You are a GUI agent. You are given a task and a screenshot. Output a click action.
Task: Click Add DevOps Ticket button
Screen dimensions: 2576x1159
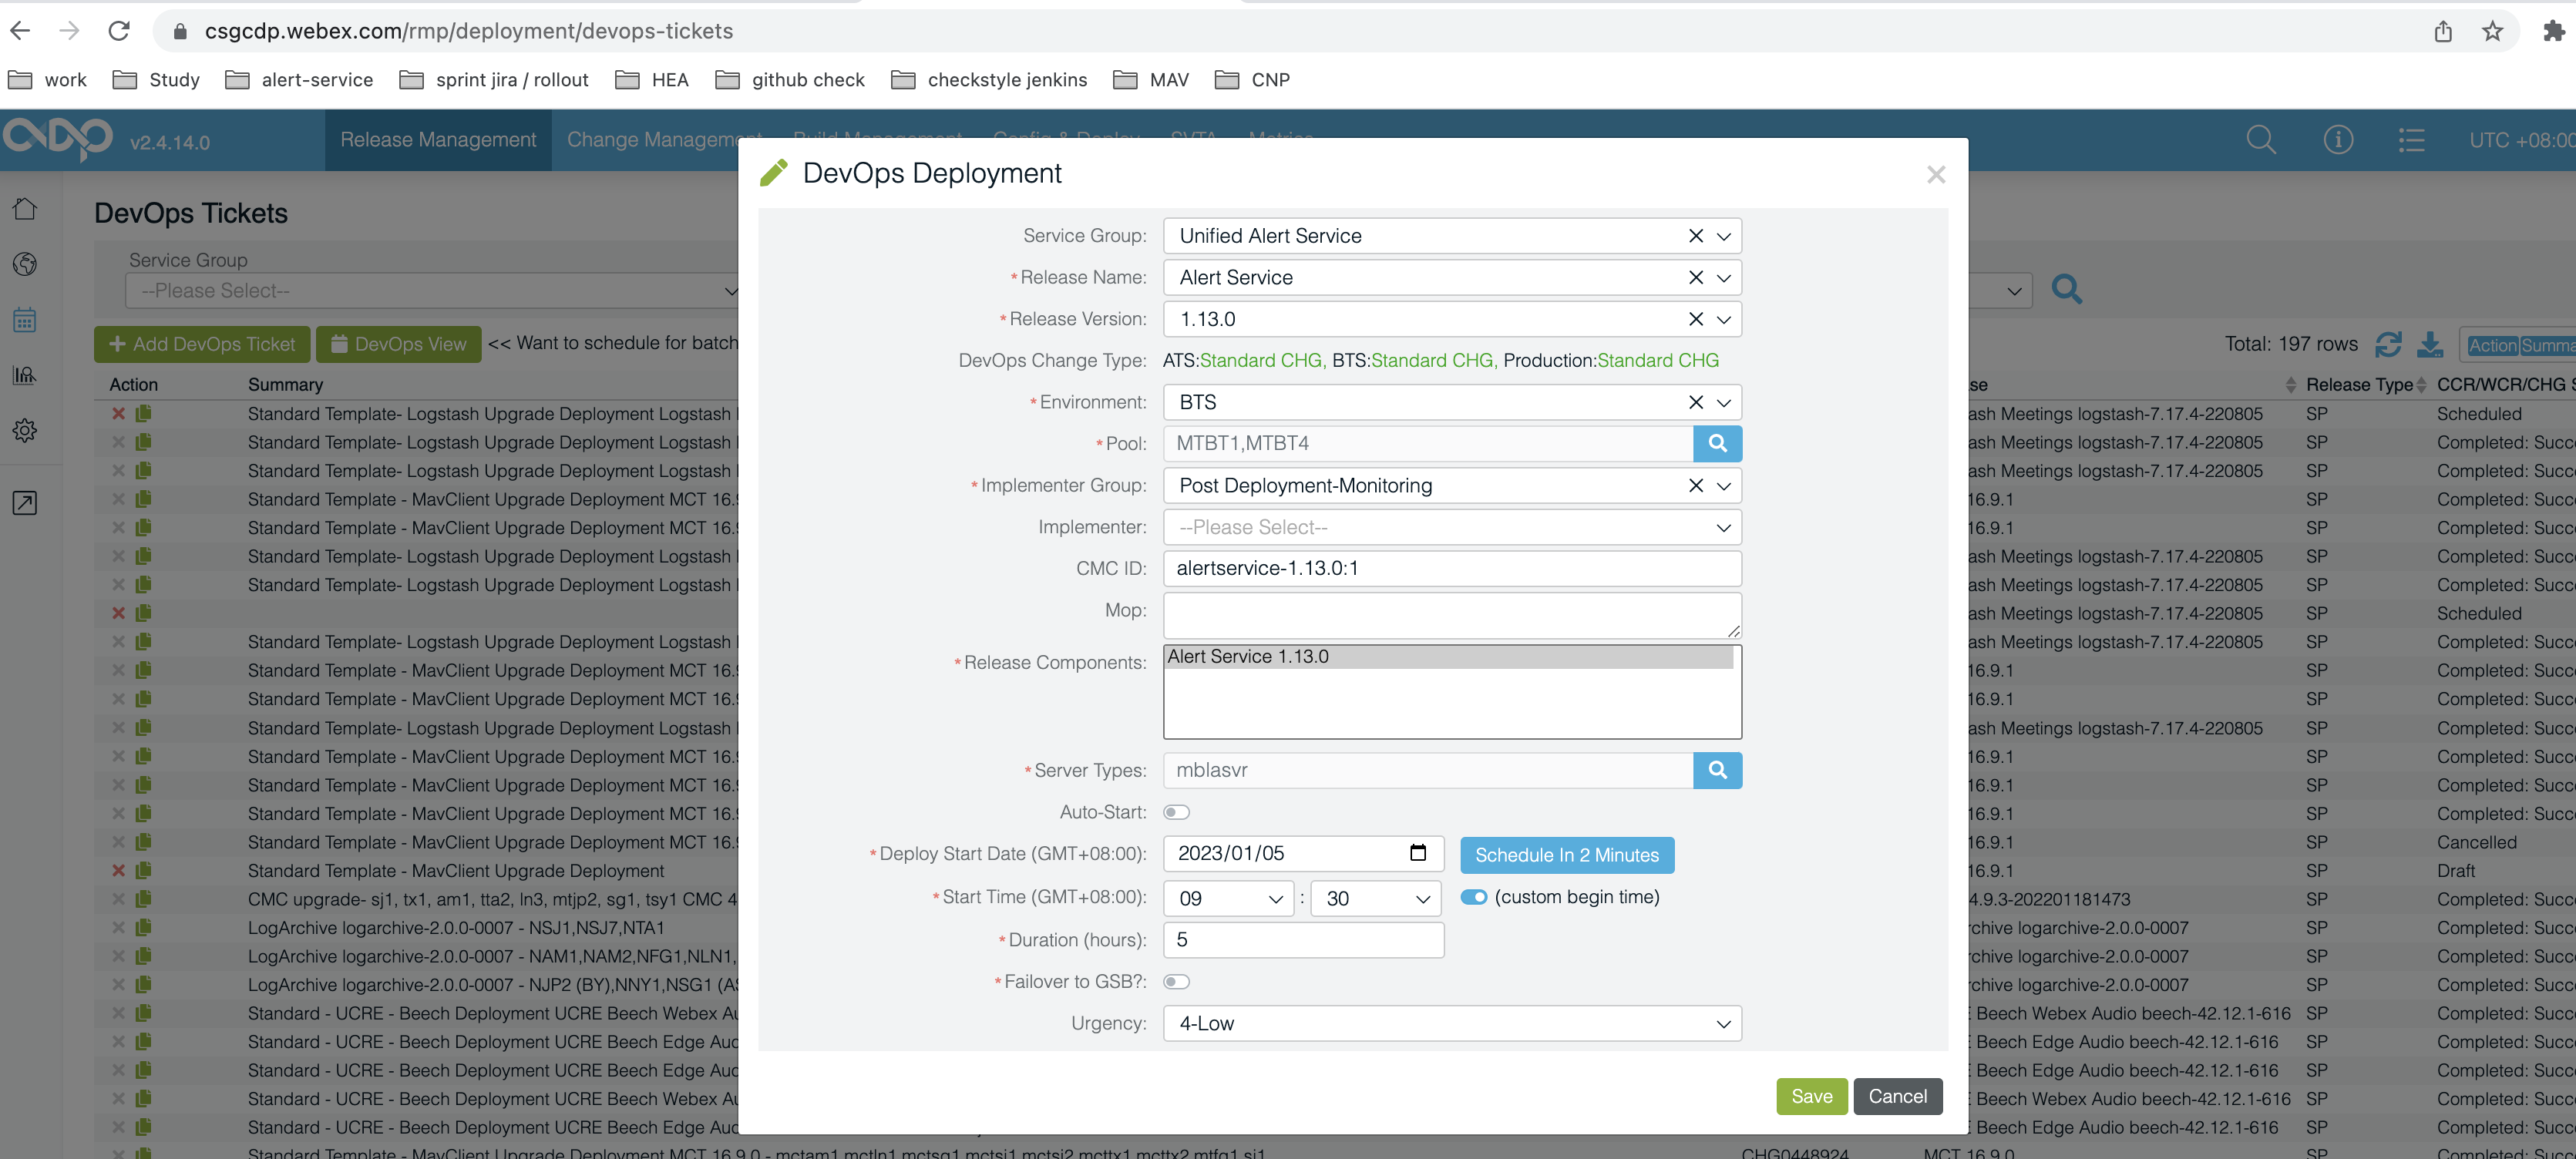pyautogui.click(x=202, y=344)
